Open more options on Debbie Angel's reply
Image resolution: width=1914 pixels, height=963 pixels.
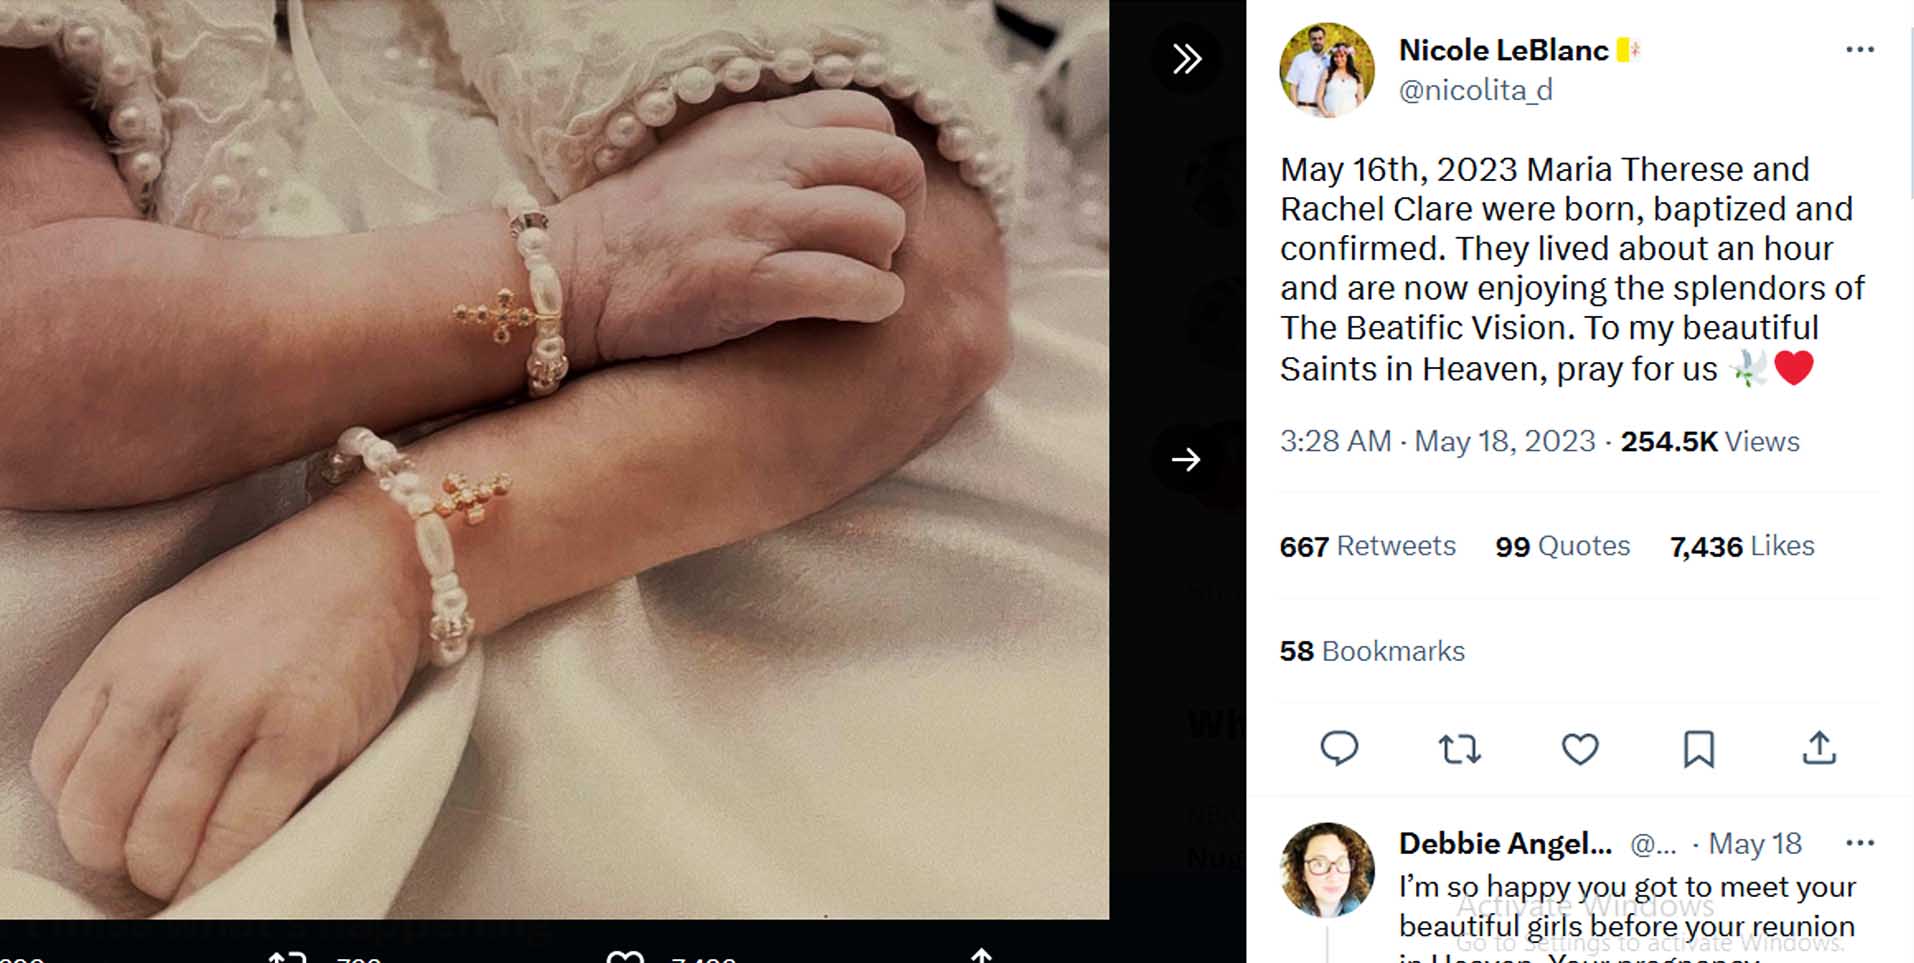1859,843
